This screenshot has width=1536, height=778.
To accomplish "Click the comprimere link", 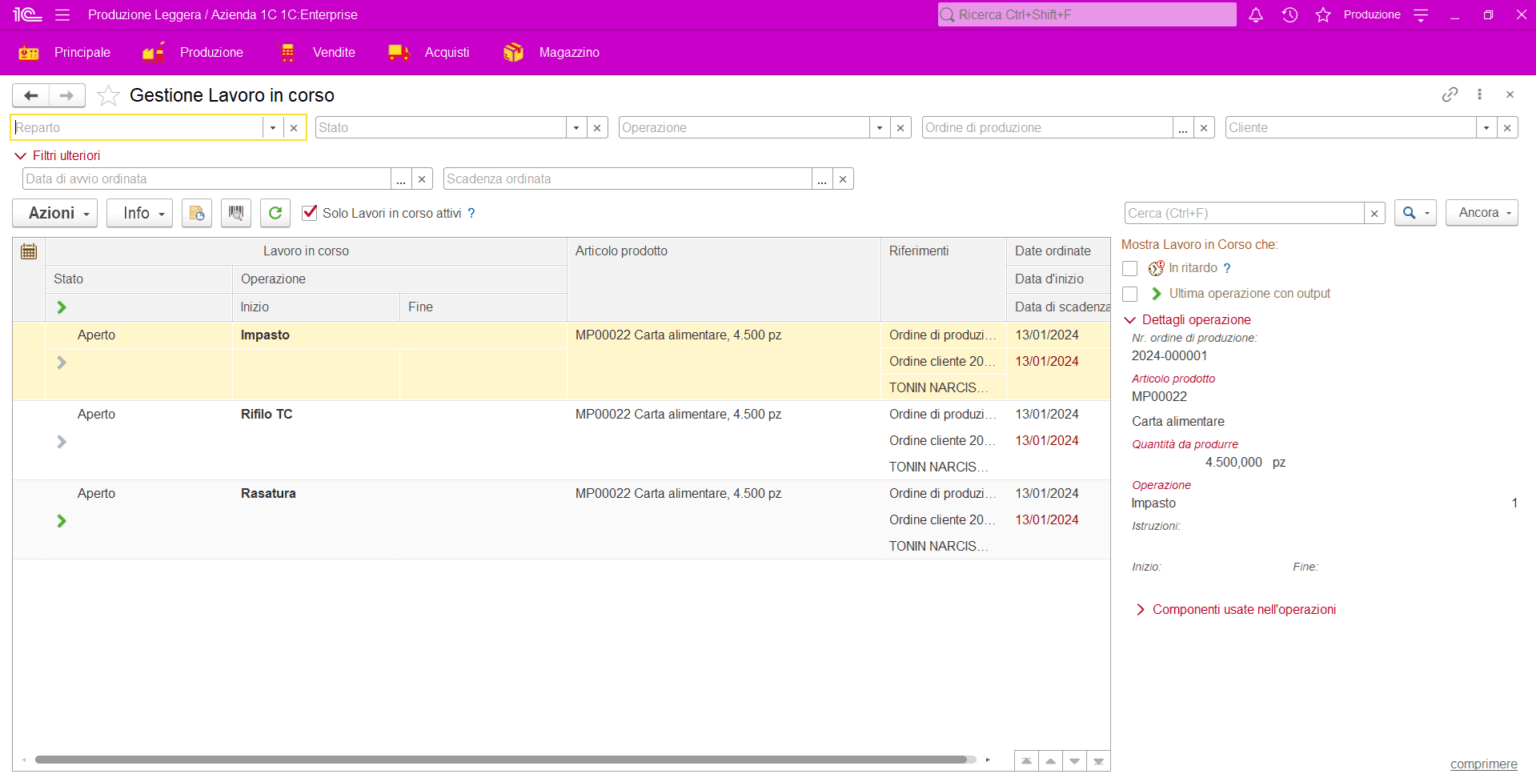I will pos(1484,764).
